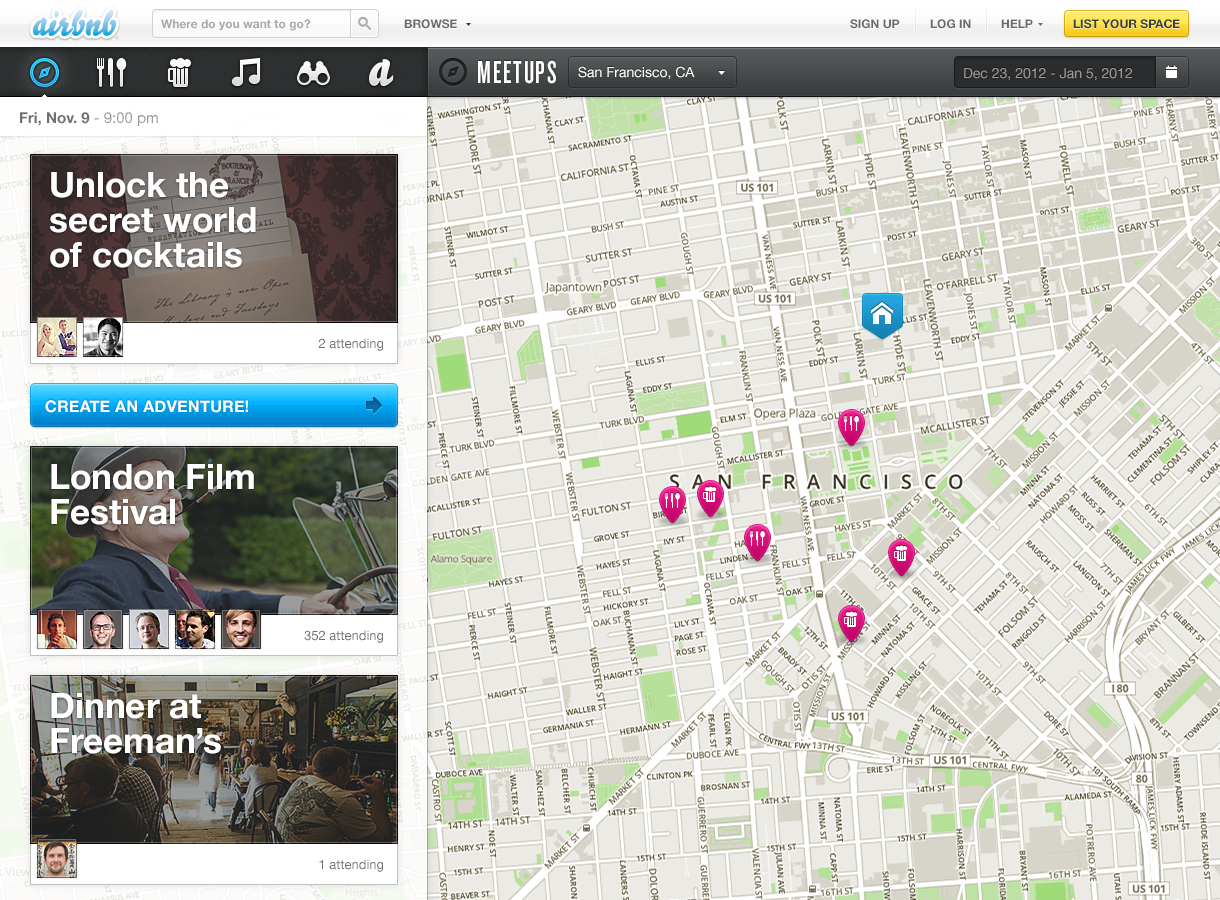
Task: Click the SIGN UP link
Action: click(874, 23)
